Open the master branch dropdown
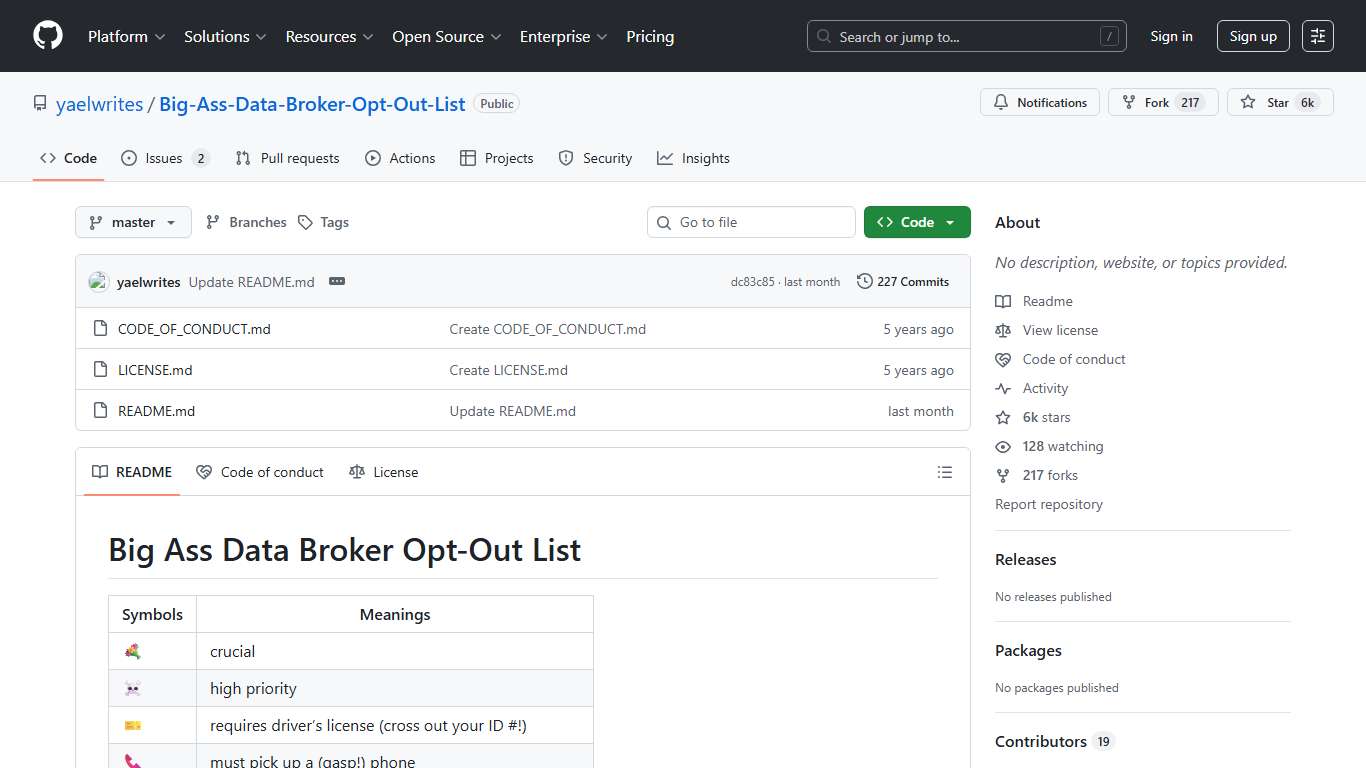Screen dimensions: 1366x768 pyautogui.click(x=132, y=222)
